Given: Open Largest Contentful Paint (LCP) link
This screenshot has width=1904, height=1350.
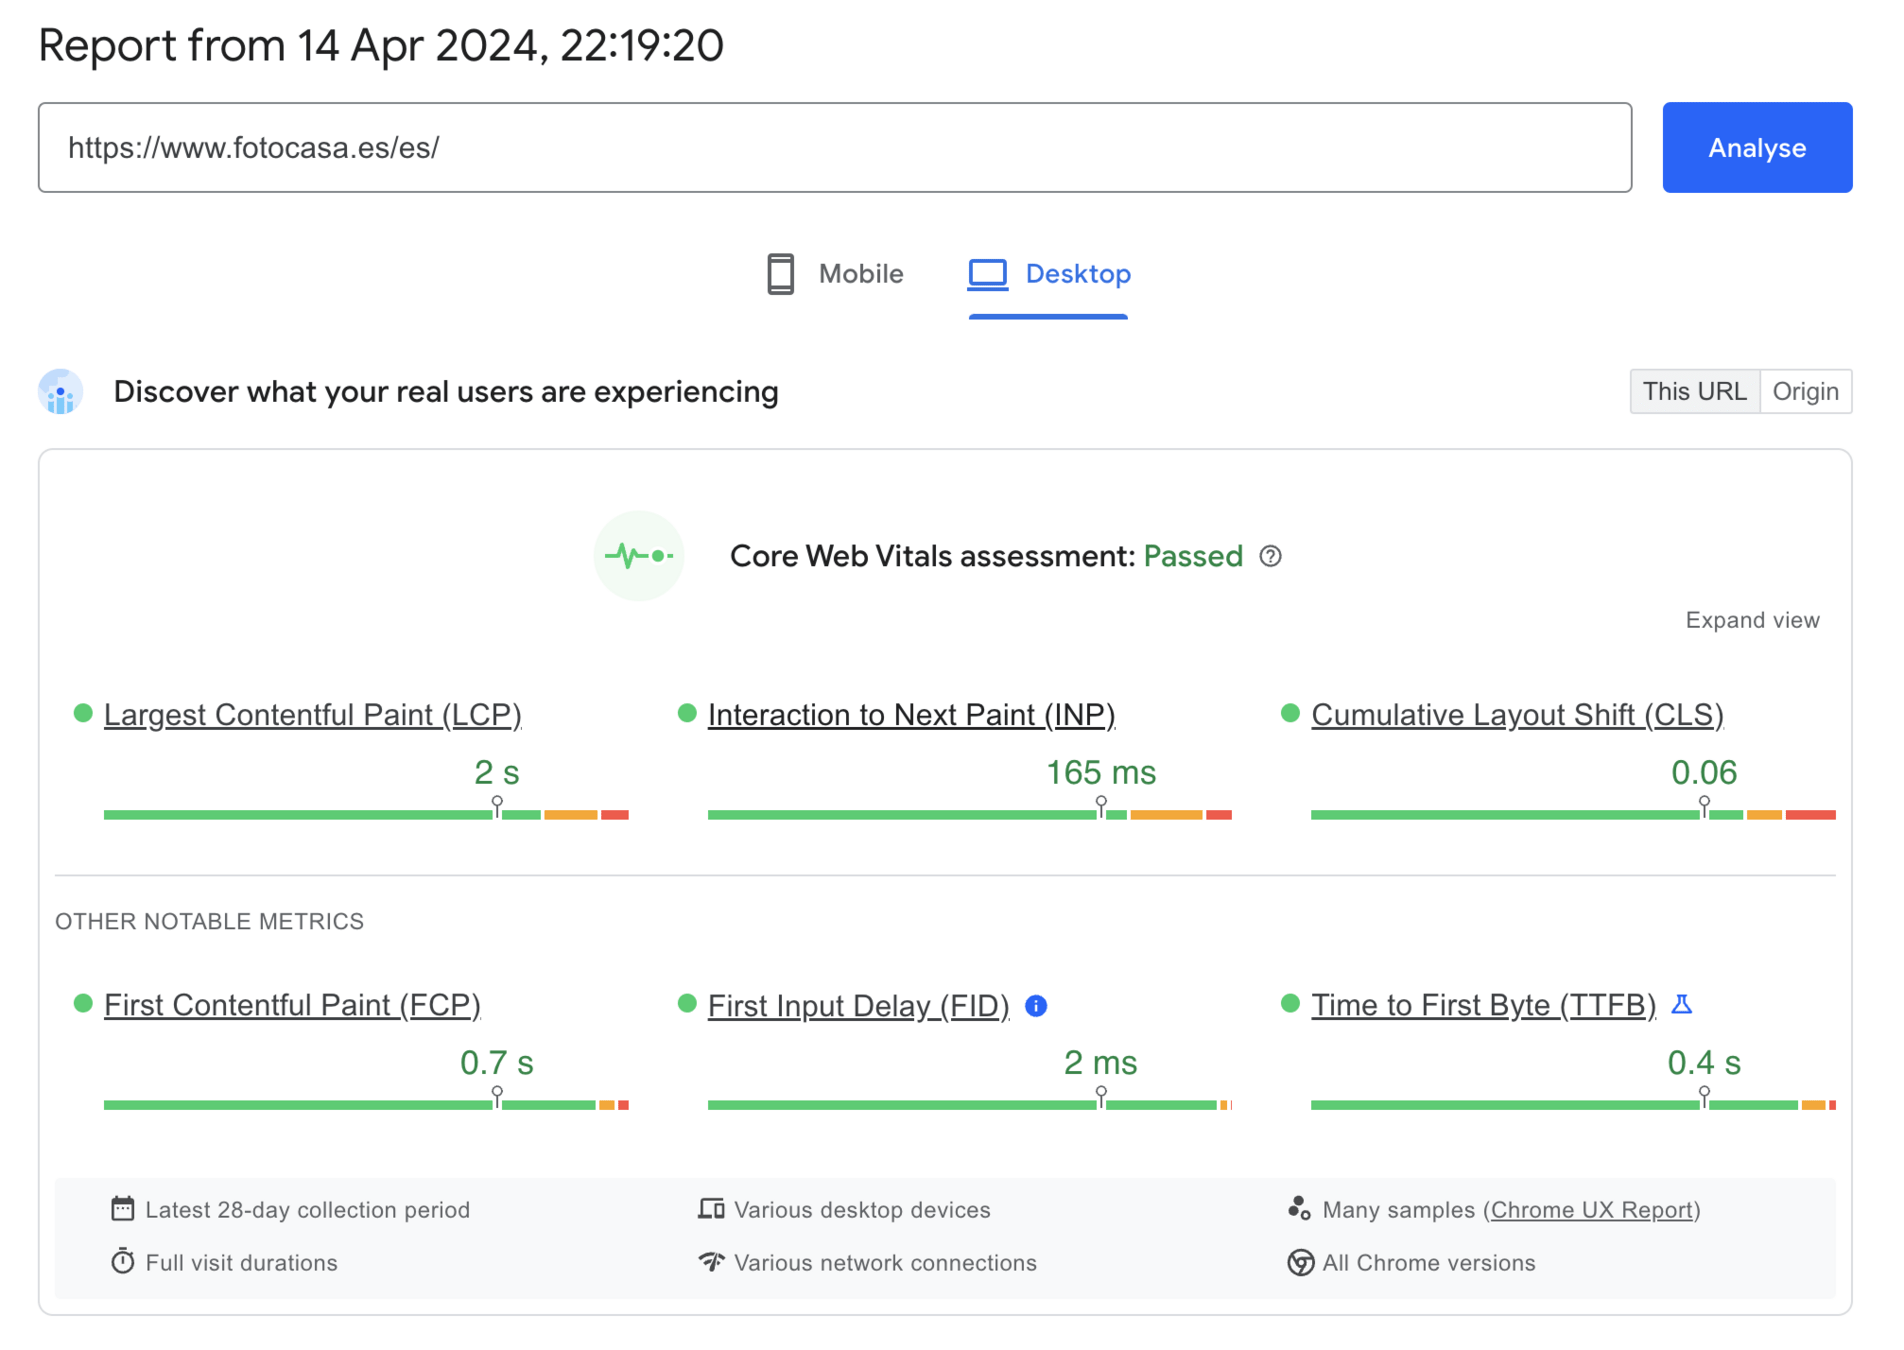Looking at the screenshot, I should tap(313, 715).
